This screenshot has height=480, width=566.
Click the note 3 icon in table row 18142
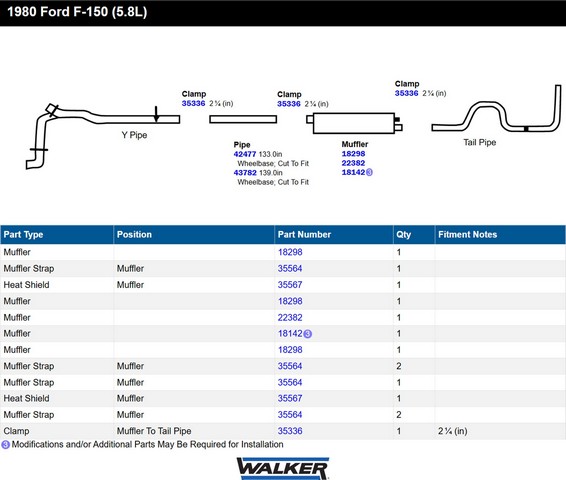tap(308, 334)
